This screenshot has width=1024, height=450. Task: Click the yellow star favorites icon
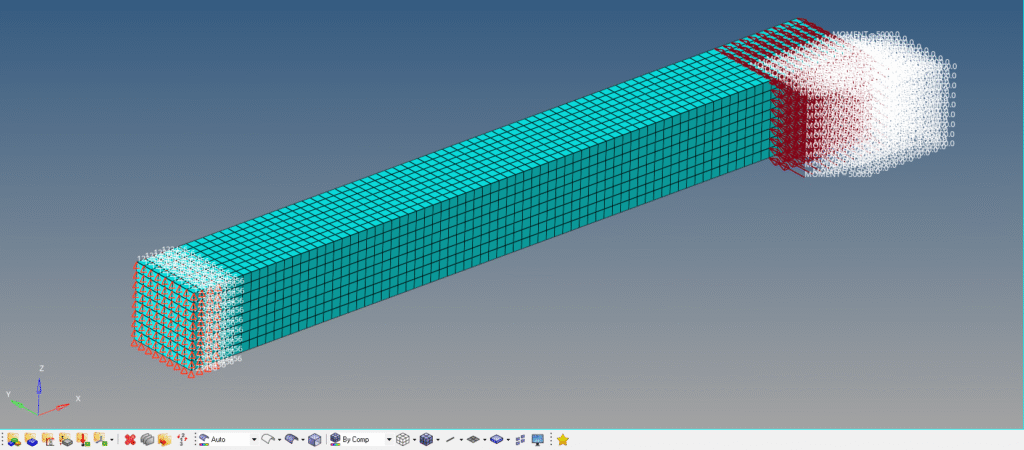point(562,440)
